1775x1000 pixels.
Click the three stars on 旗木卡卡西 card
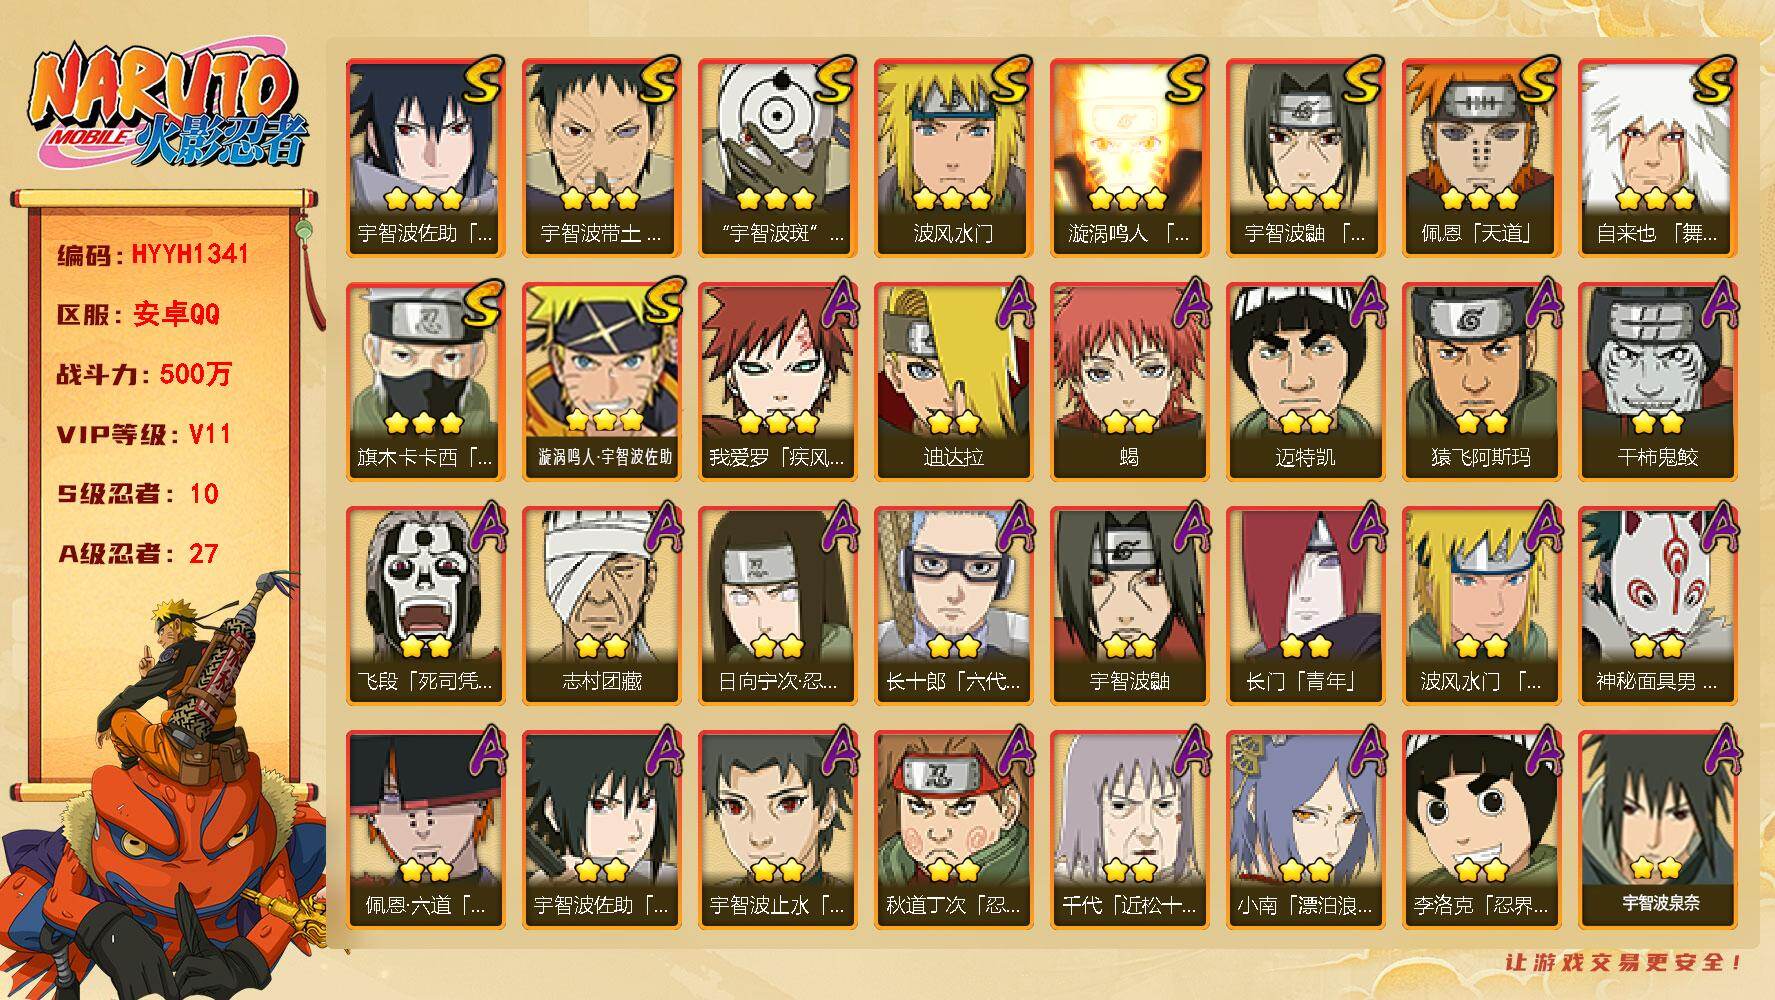coord(425,423)
